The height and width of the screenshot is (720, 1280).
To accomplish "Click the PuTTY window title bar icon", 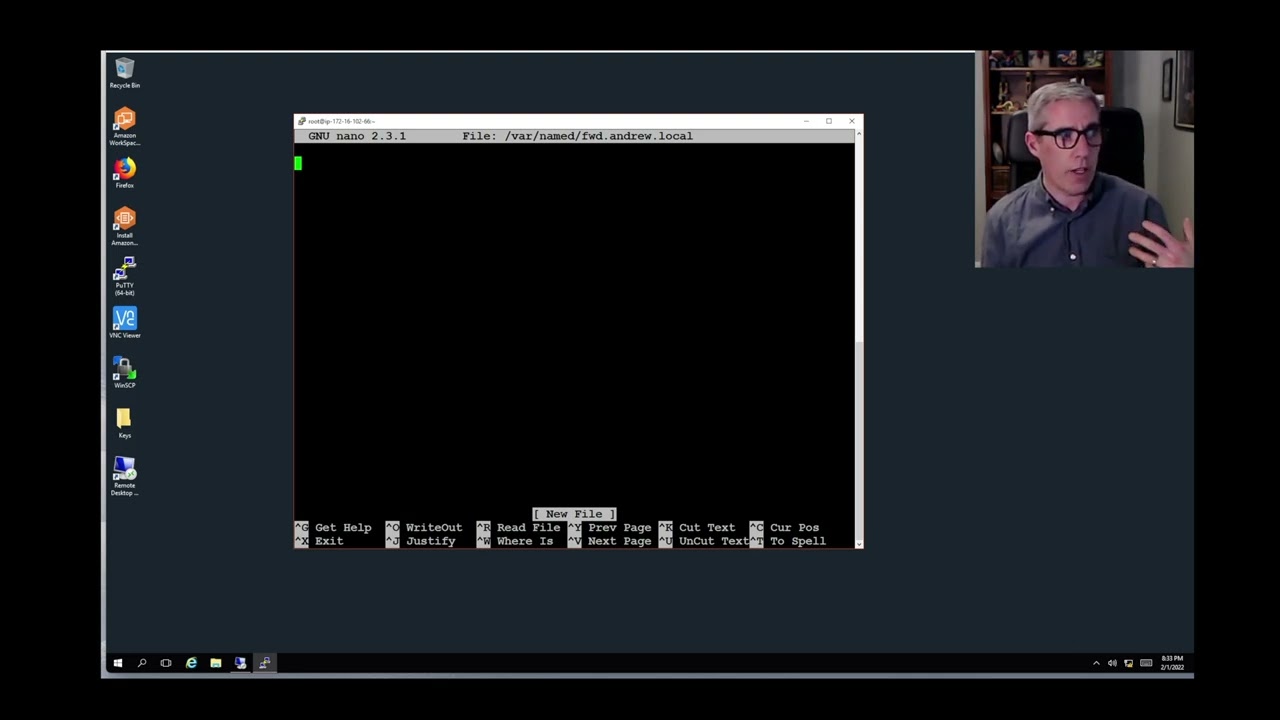I will (302, 121).
